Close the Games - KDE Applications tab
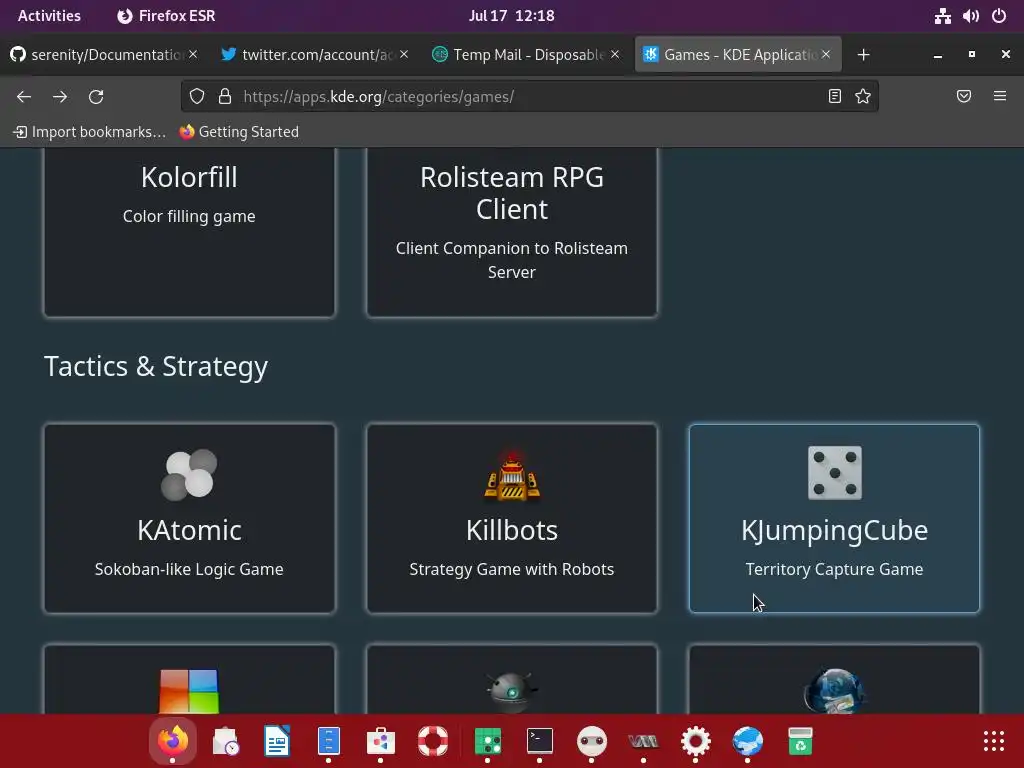1024x768 pixels. 826,54
